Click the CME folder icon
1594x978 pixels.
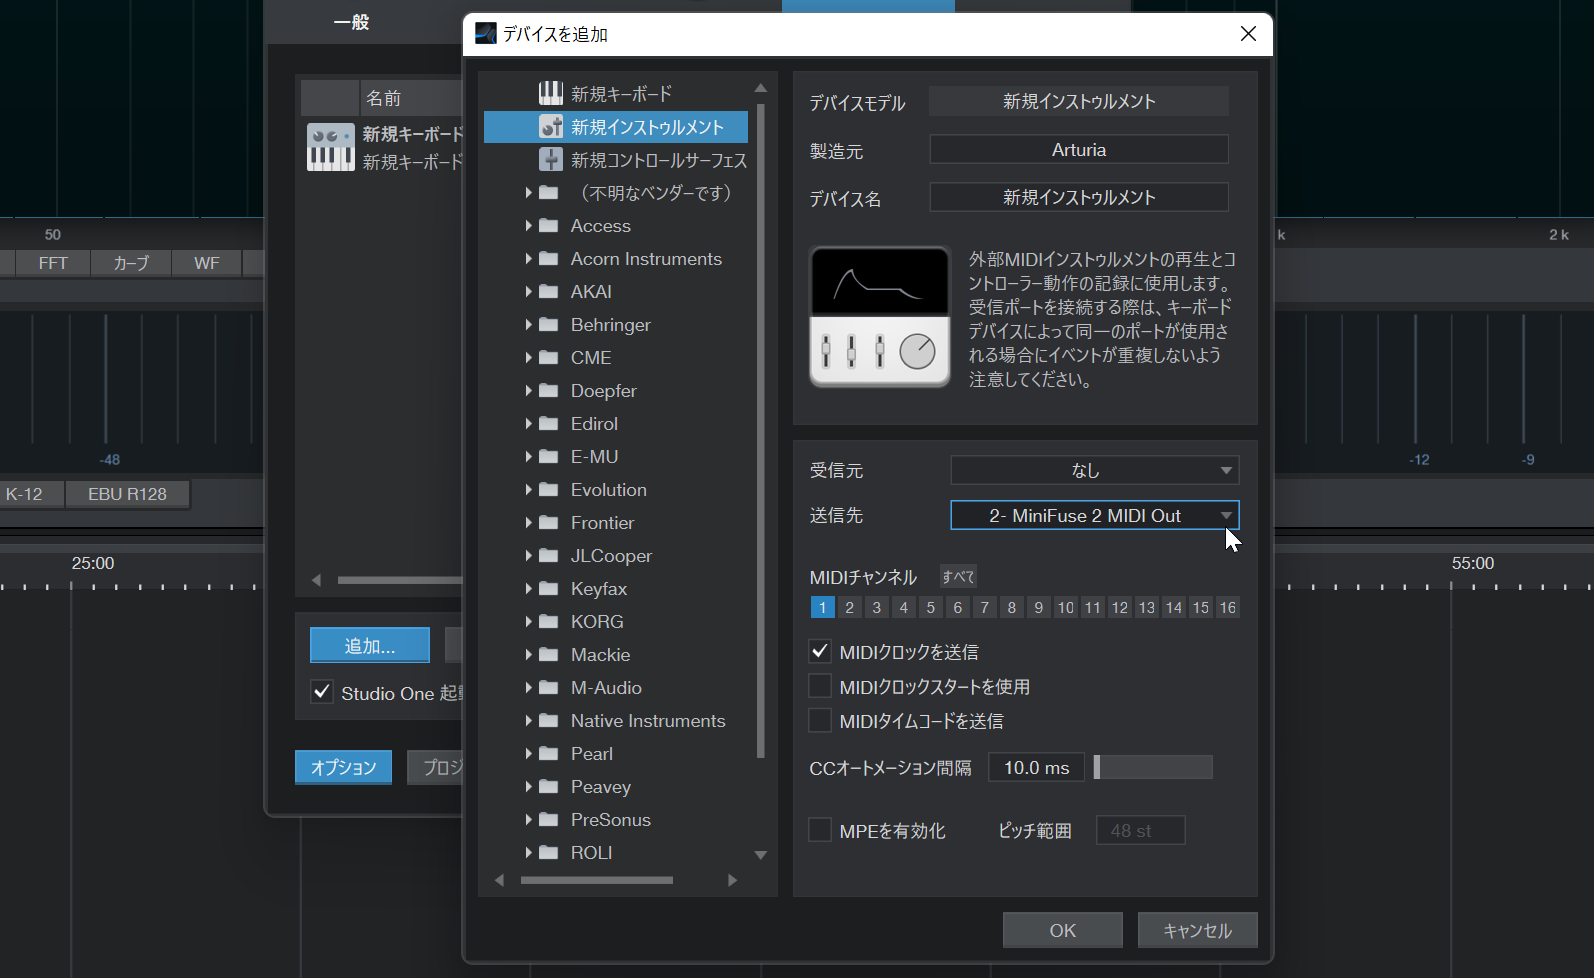[548, 358]
